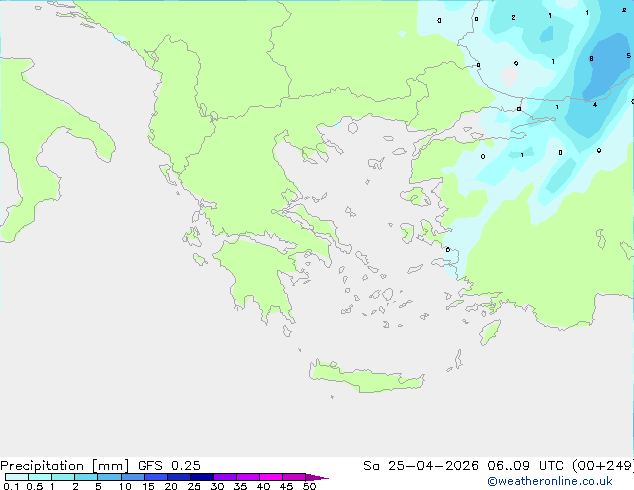Select the 30–35 mm purple swatch
Viewport: 634px width, 490px height.
coord(225,477)
